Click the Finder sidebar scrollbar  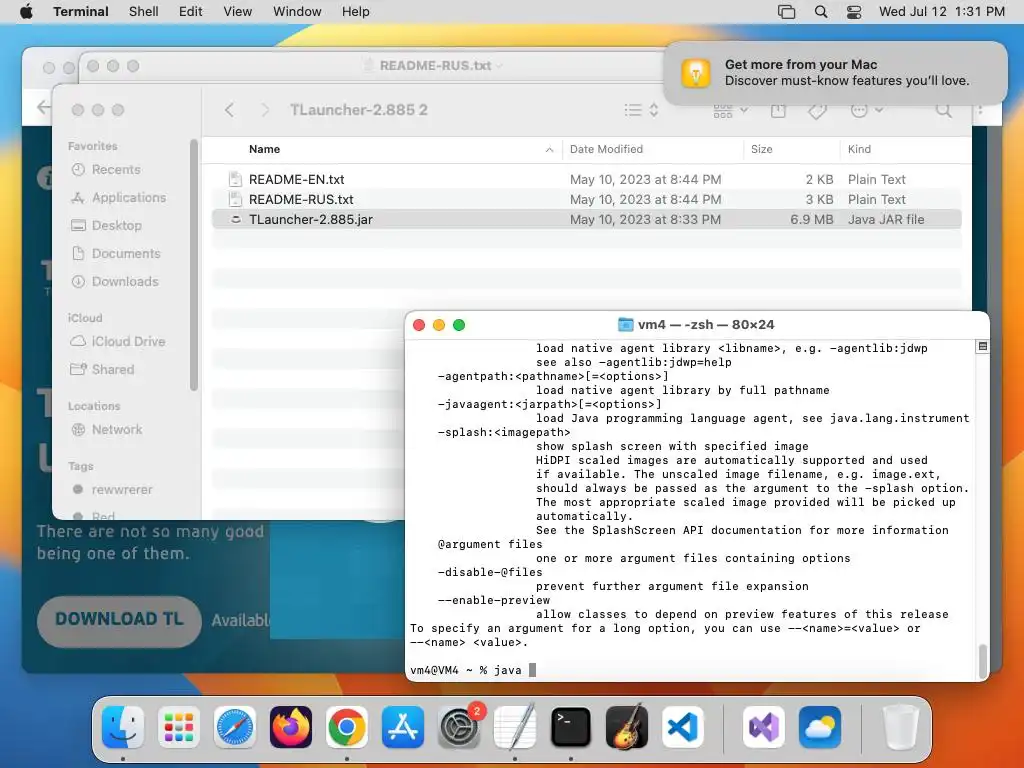point(193,264)
